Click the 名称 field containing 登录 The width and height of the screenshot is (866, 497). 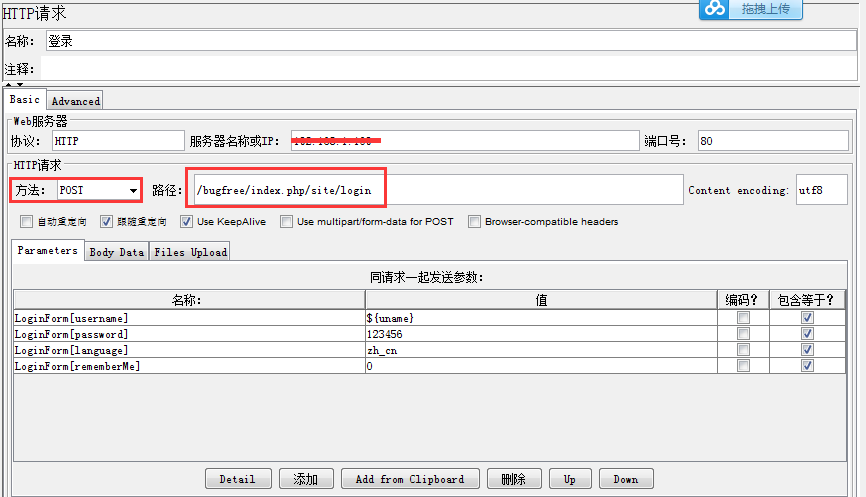point(451,41)
